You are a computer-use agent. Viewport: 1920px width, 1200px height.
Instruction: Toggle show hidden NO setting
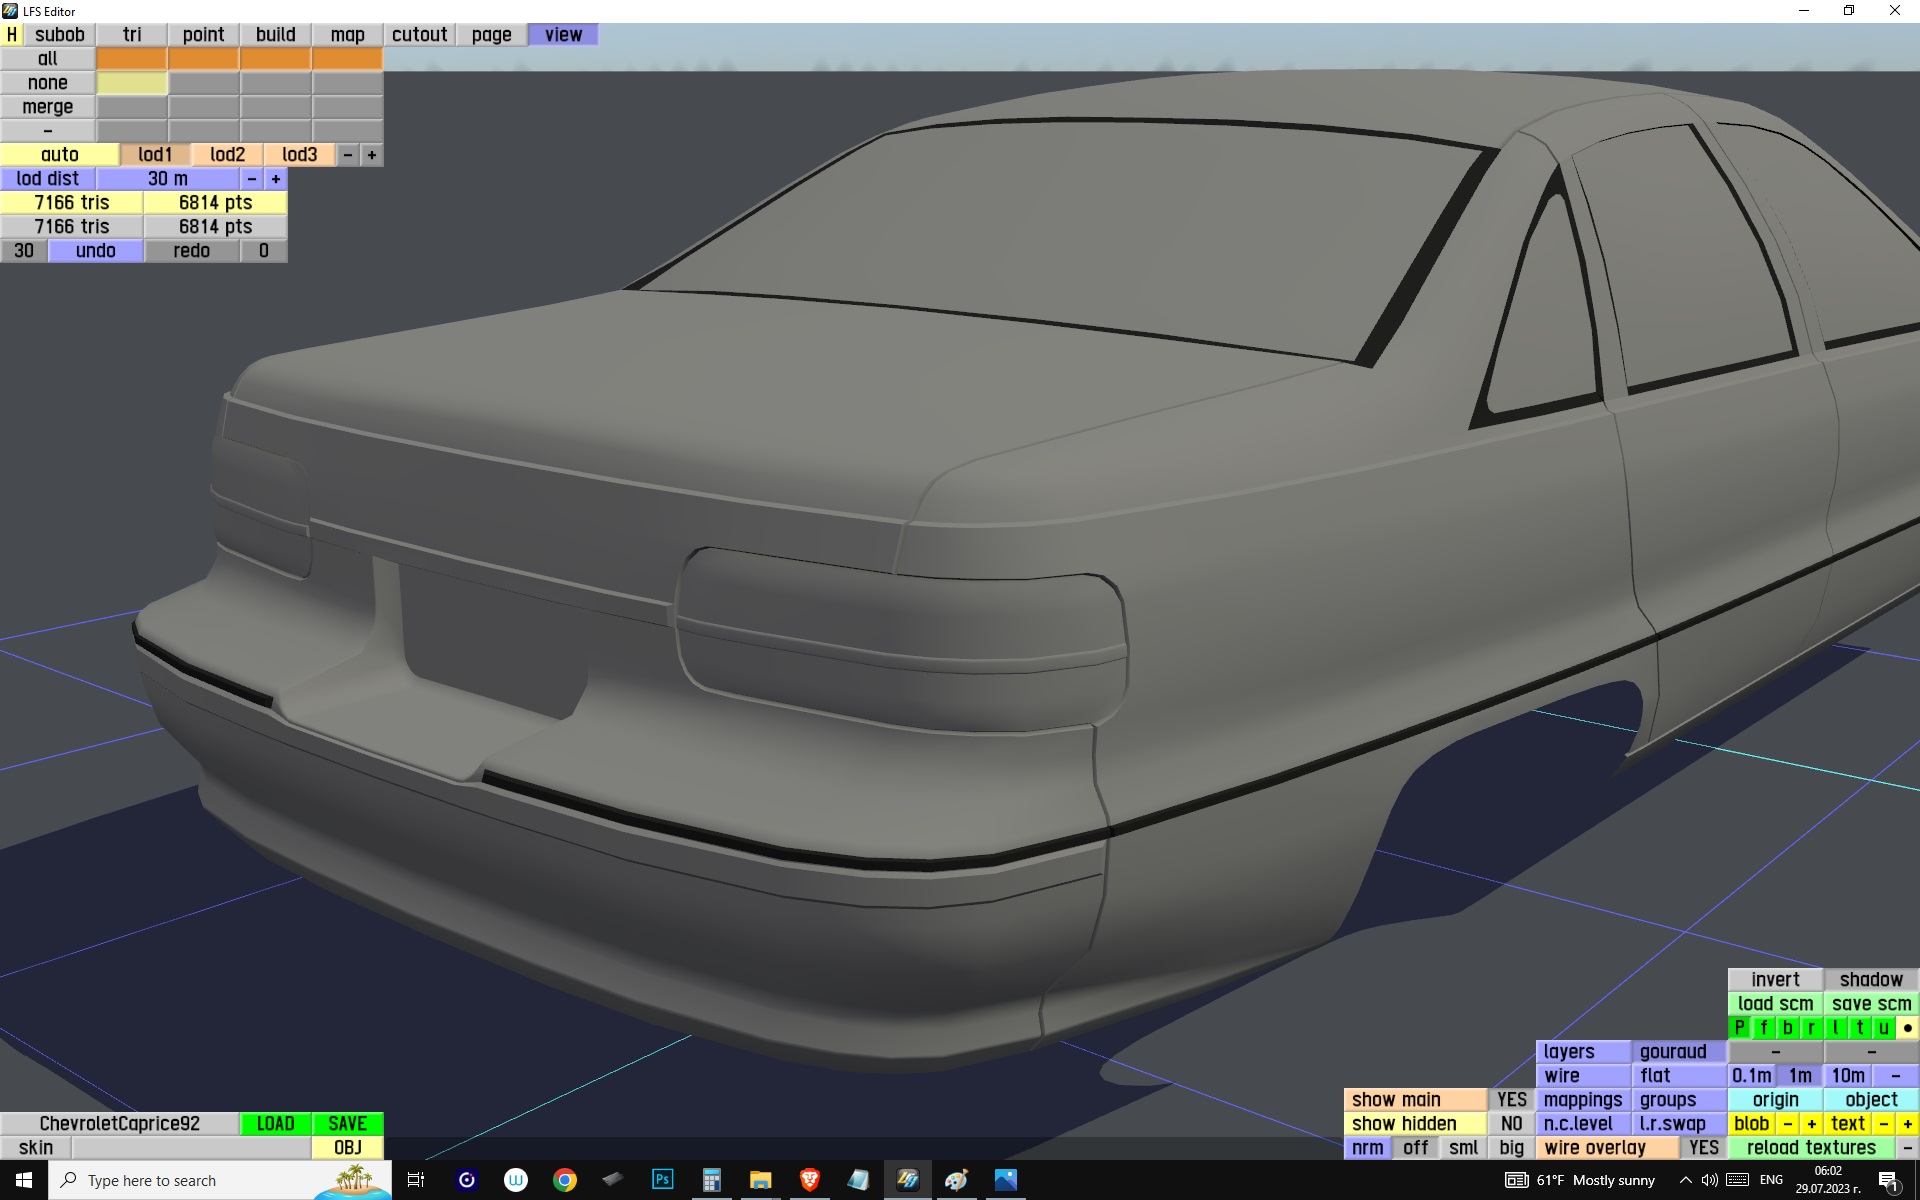point(1511,1123)
